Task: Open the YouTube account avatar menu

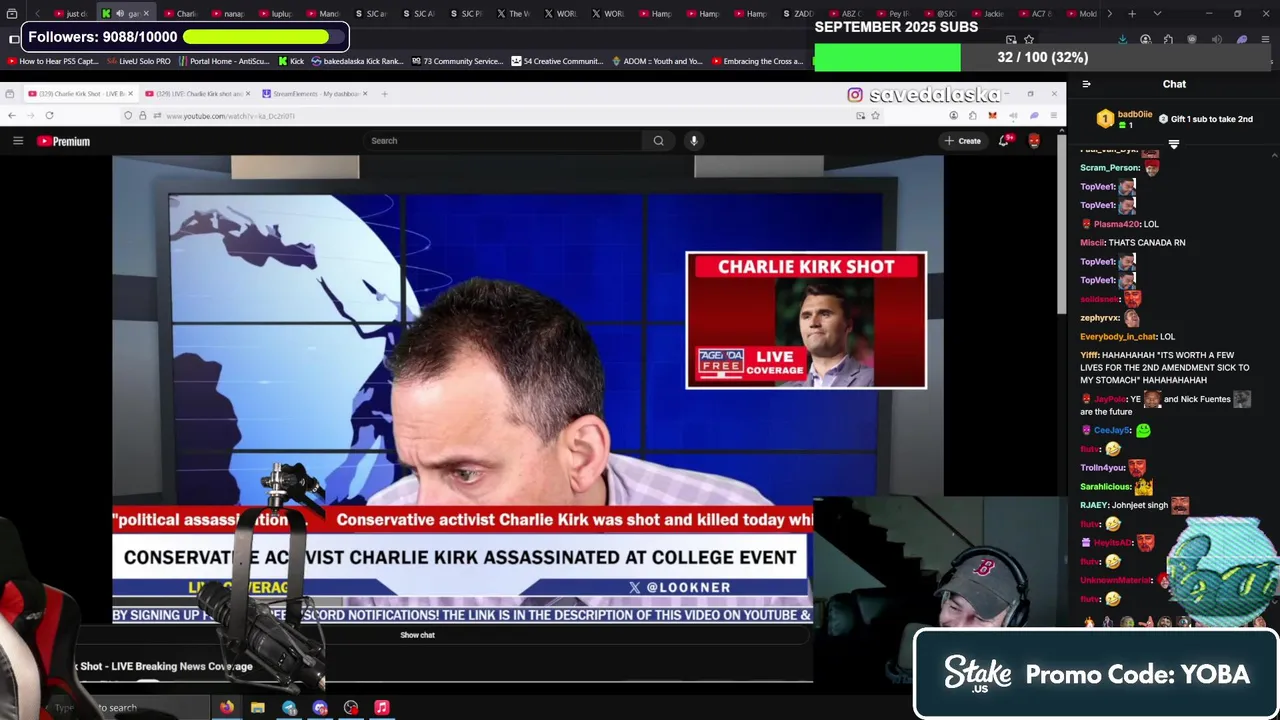Action: (x=1034, y=141)
